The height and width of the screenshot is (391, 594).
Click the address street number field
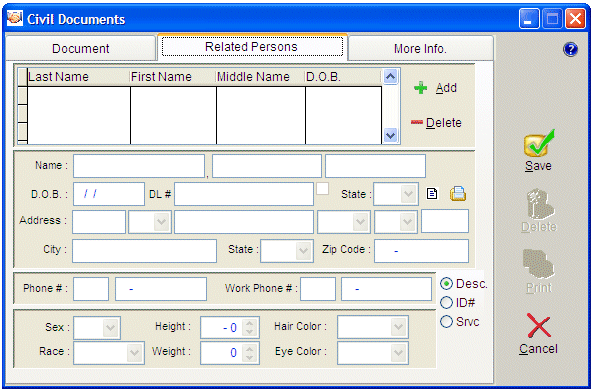[x=99, y=222]
